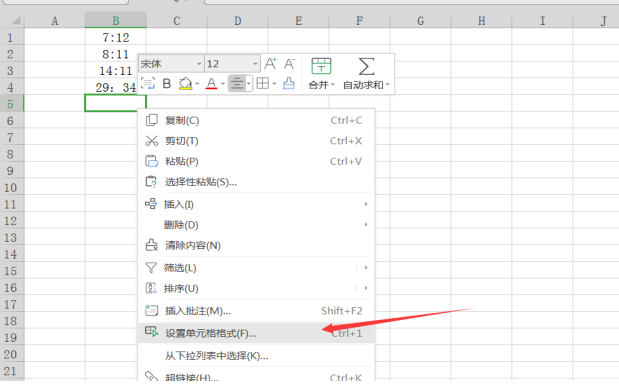Select row 12 header
This screenshot has height=392, width=619.
coord(12,221)
